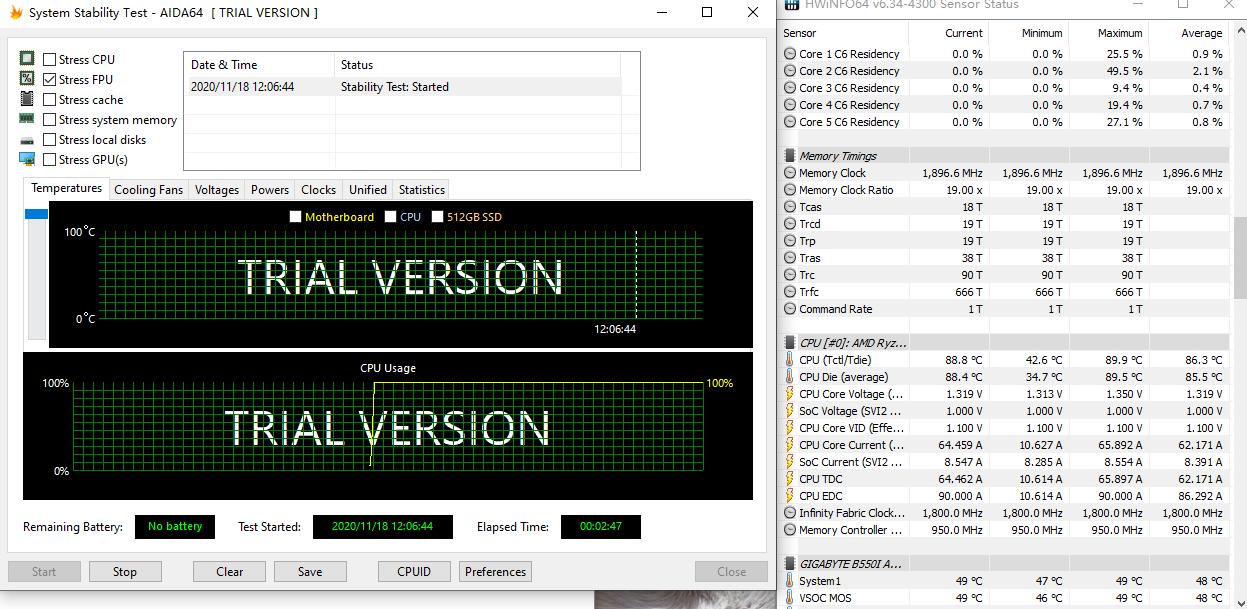This screenshot has width=1247, height=609.
Task: Click the AIDA64 flame title icon
Action: (x=16, y=13)
